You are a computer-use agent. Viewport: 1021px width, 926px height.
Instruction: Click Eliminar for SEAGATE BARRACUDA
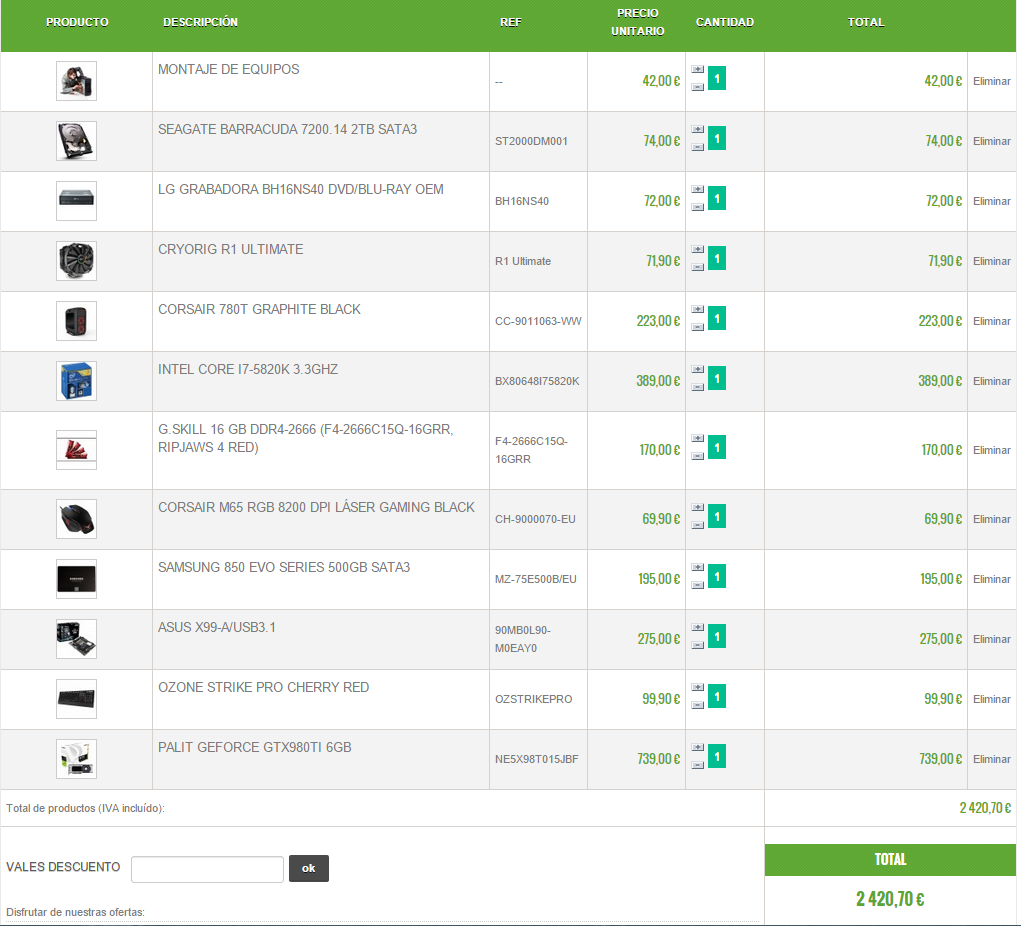(992, 141)
